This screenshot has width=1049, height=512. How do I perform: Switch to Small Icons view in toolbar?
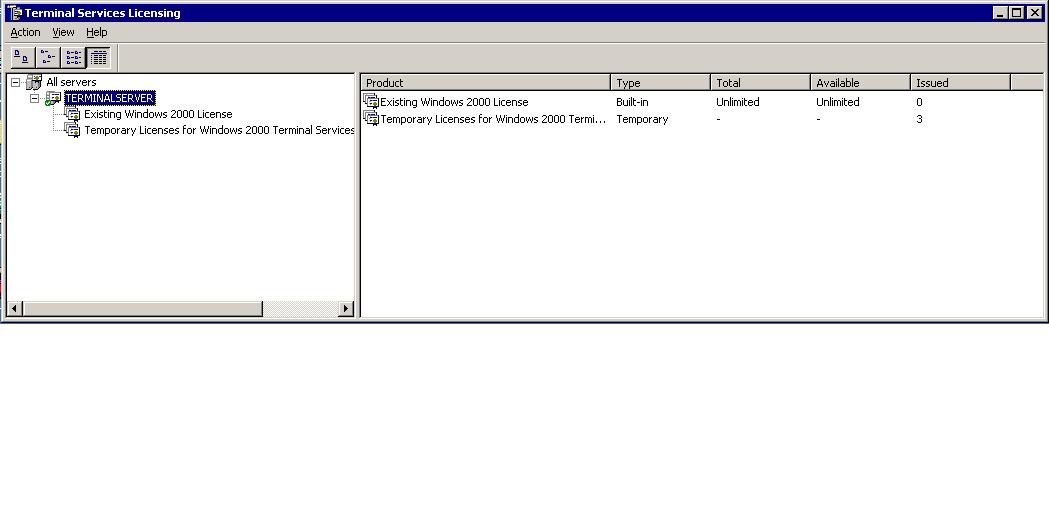[48, 58]
